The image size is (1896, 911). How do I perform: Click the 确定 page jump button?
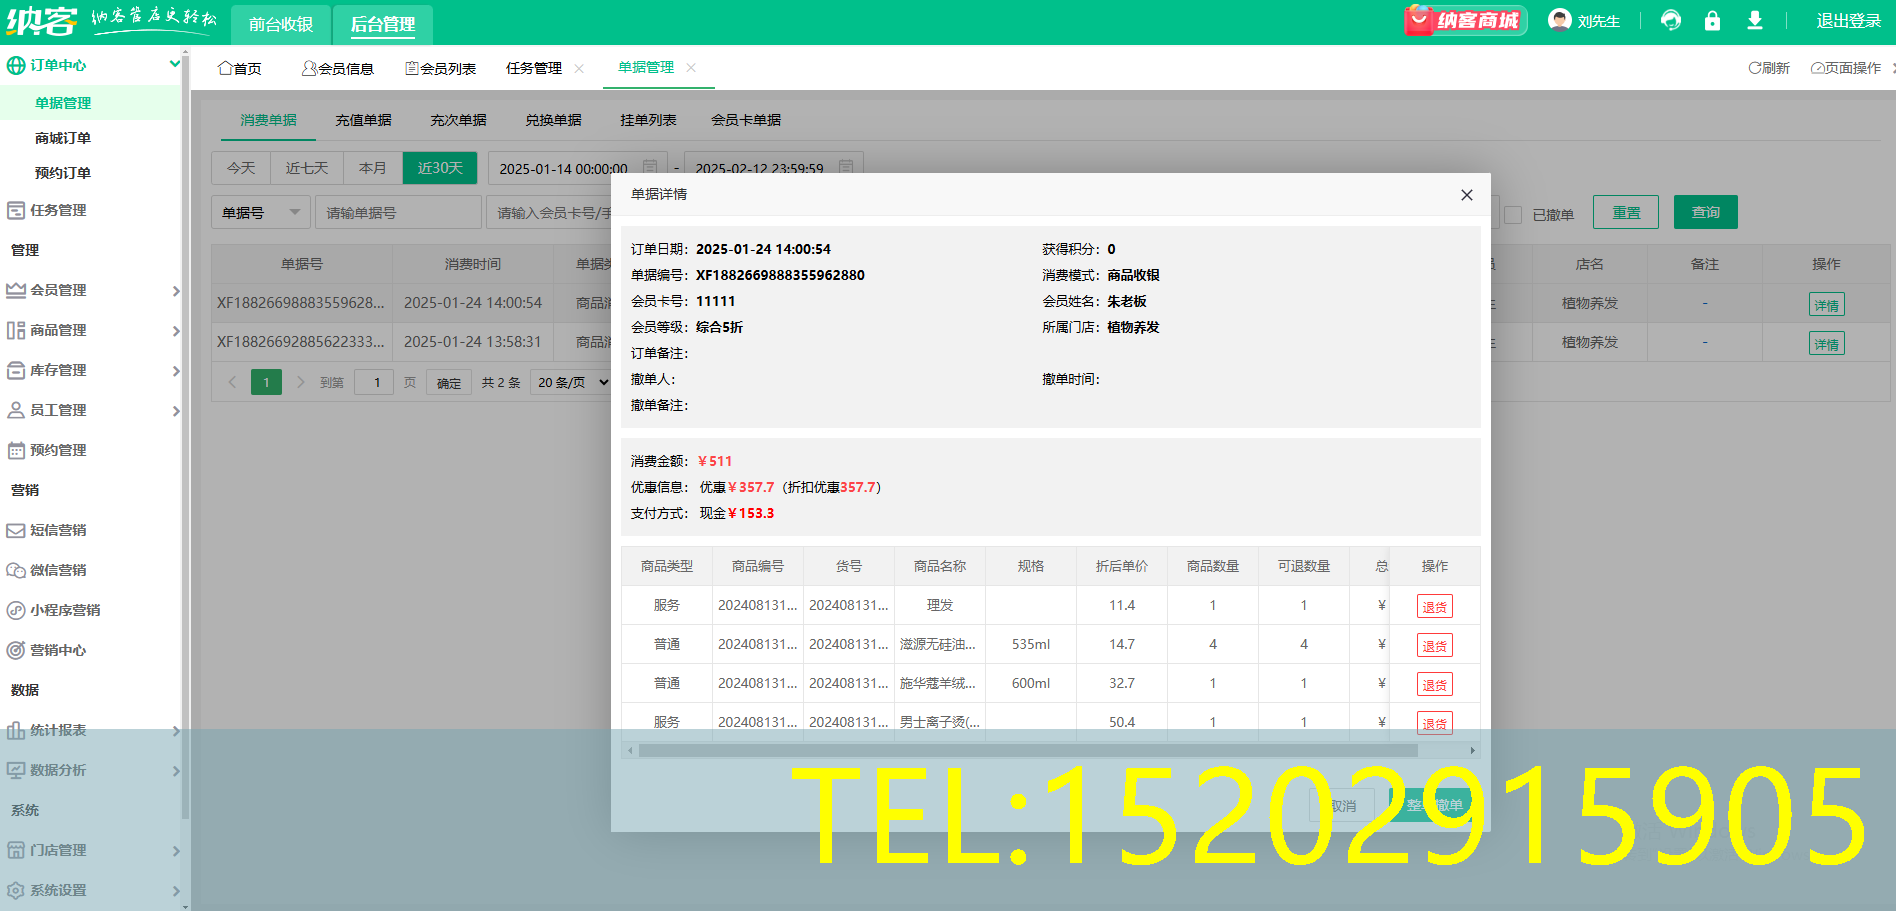(x=449, y=382)
